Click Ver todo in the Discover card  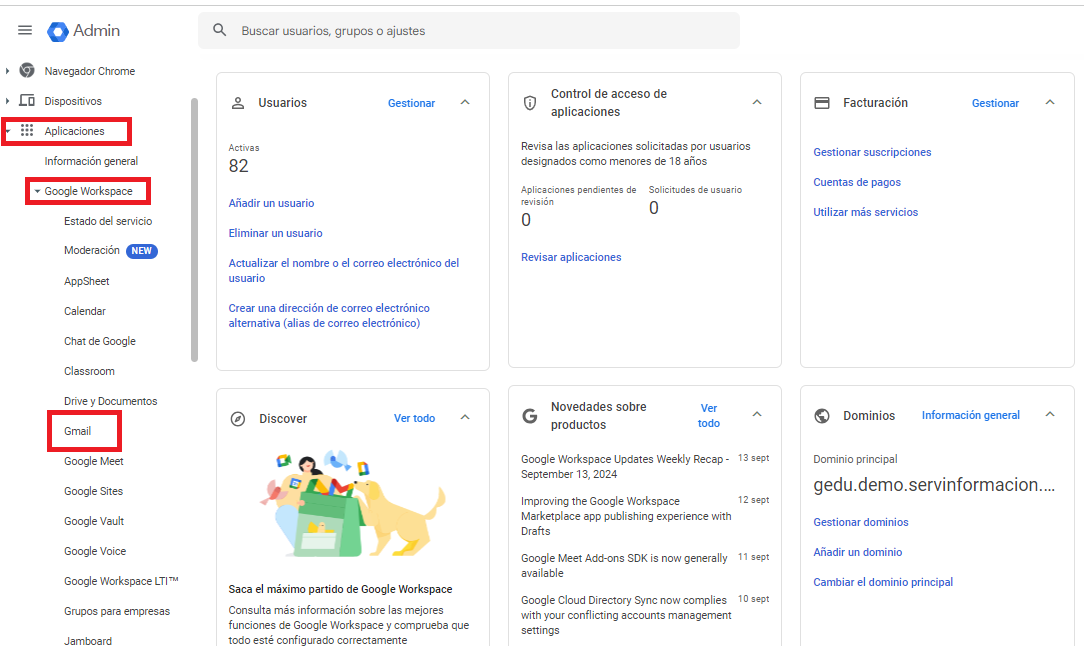[x=414, y=418]
